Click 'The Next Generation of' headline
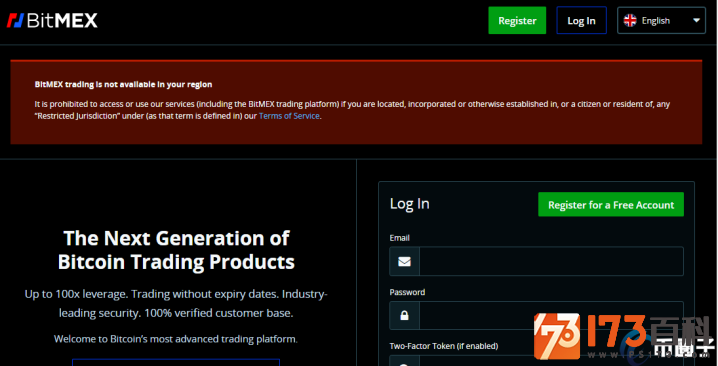The width and height of the screenshot is (718, 366). tap(176, 238)
